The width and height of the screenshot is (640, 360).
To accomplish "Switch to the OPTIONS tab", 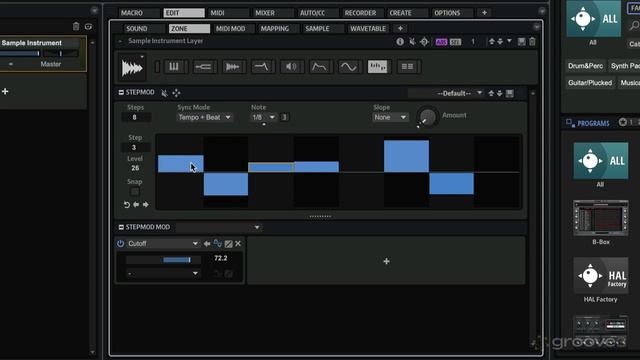I will point(452,13).
